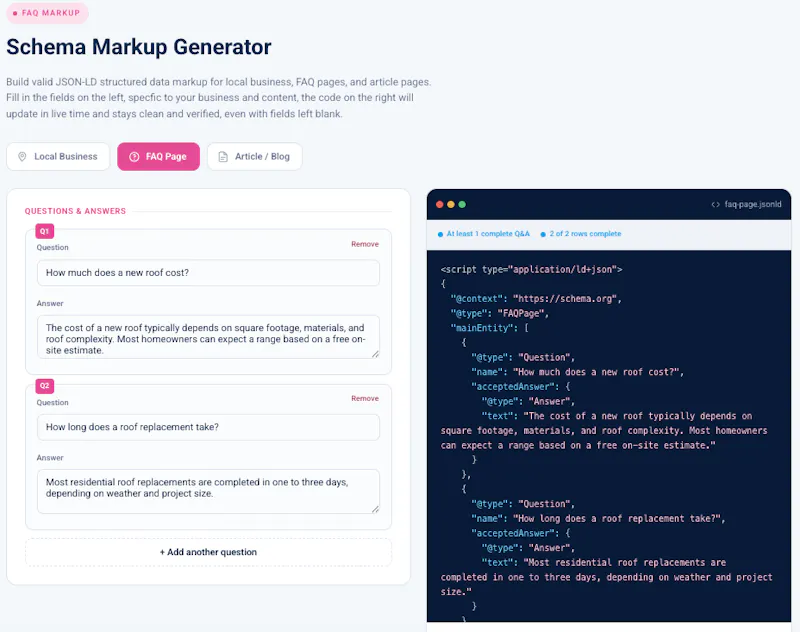This screenshot has width=800, height=632.
Task: Click the 'Question' label under Q1
Action: click(x=53, y=247)
